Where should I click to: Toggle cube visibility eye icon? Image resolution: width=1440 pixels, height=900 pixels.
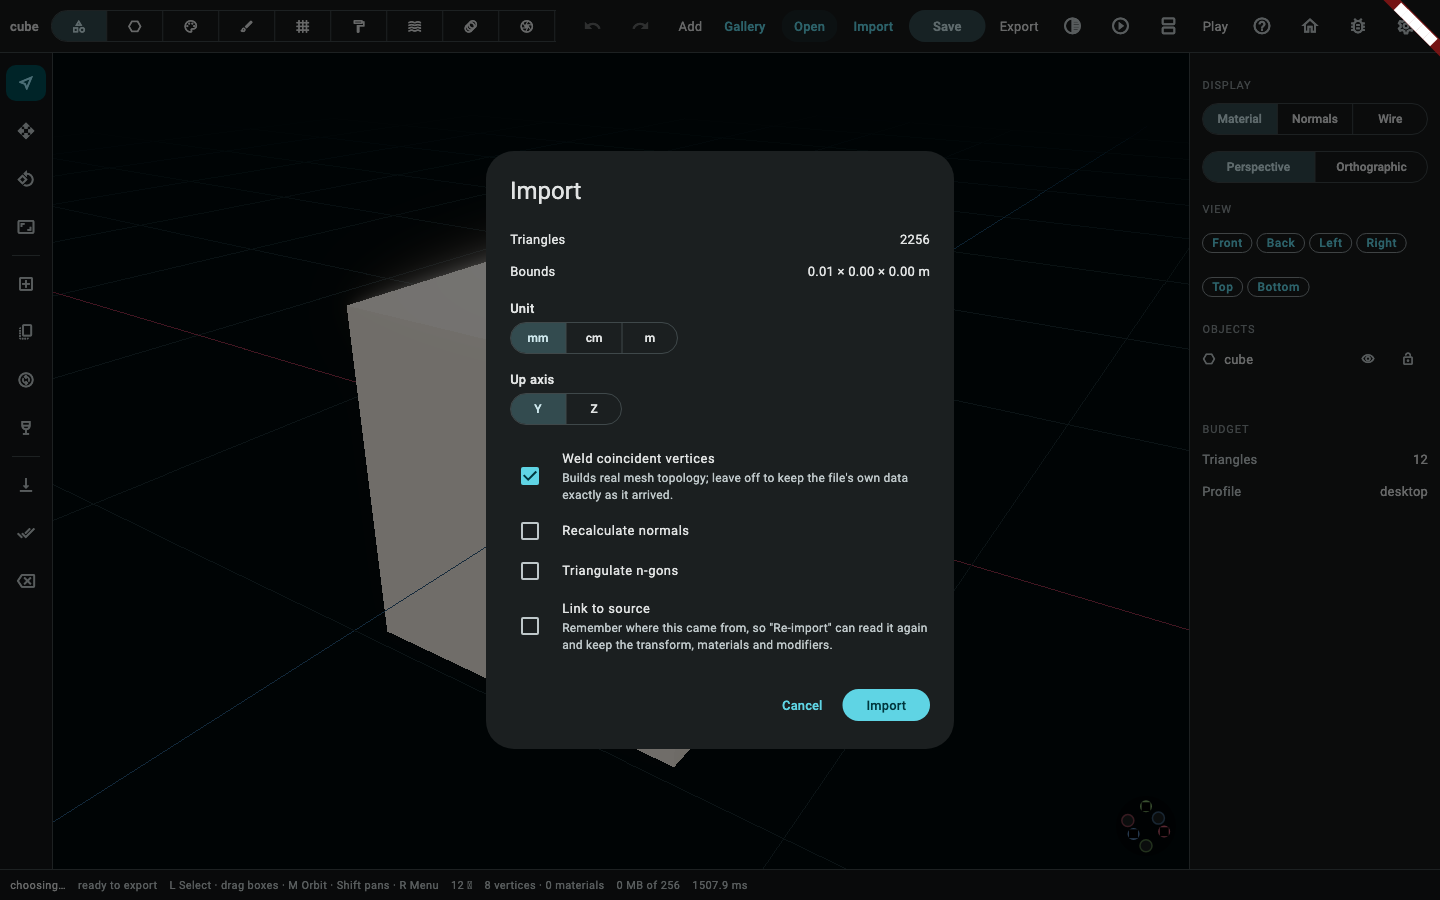coord(1368,359)
